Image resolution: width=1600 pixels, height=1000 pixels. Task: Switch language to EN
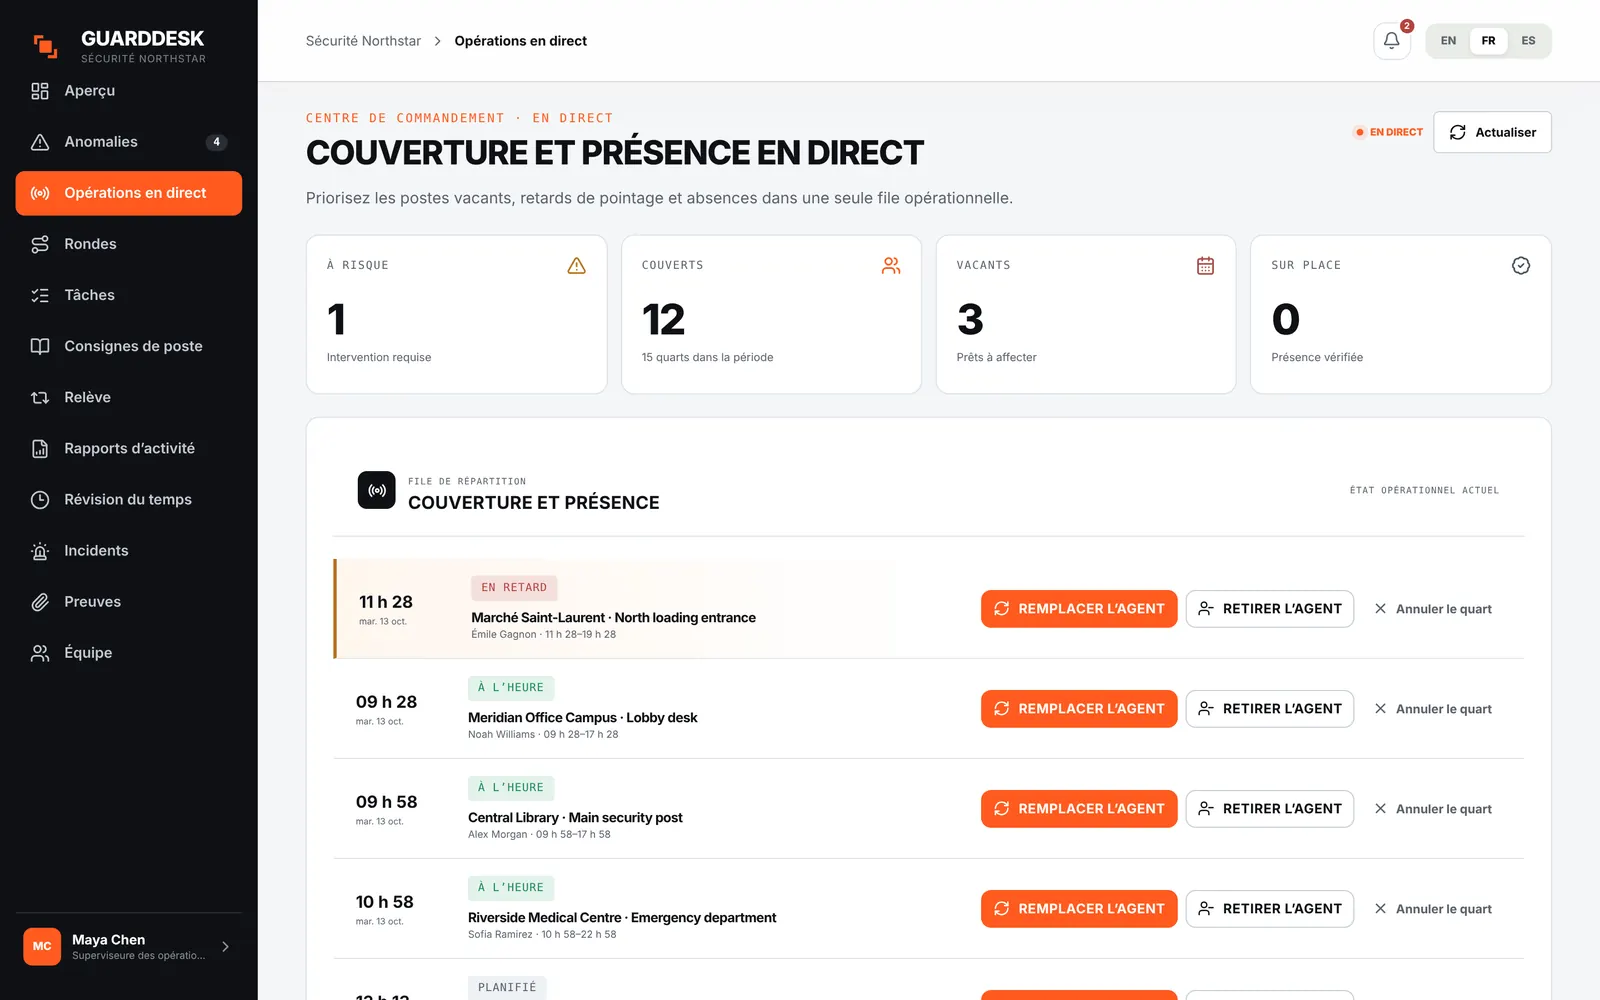(x=1448, y=41)
